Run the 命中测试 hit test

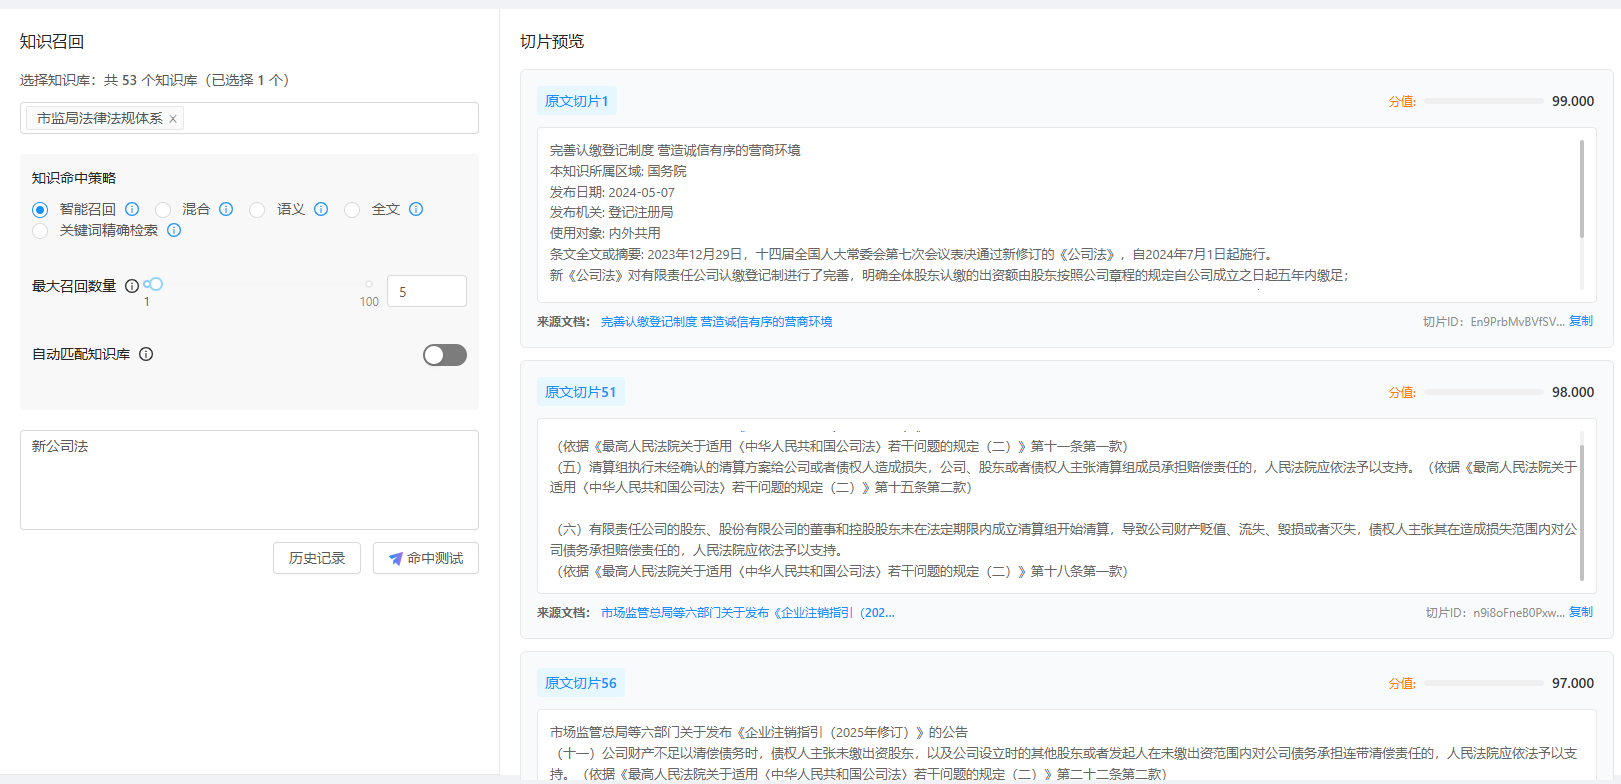[x=426, y=558]
